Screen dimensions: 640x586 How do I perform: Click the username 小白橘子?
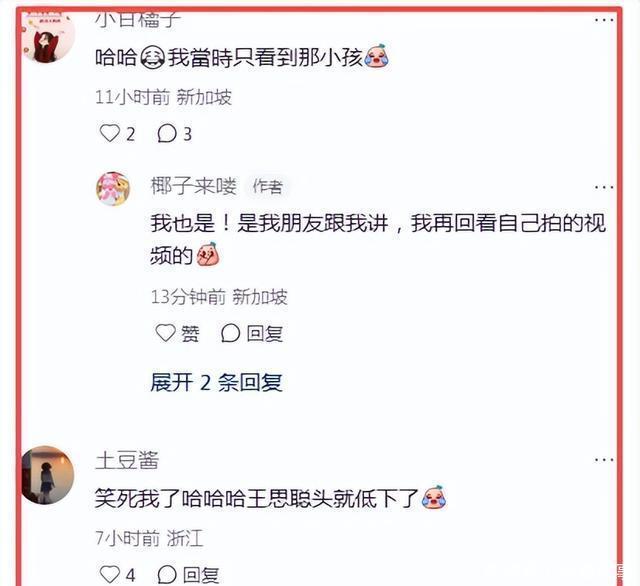(x=138, y=20)
